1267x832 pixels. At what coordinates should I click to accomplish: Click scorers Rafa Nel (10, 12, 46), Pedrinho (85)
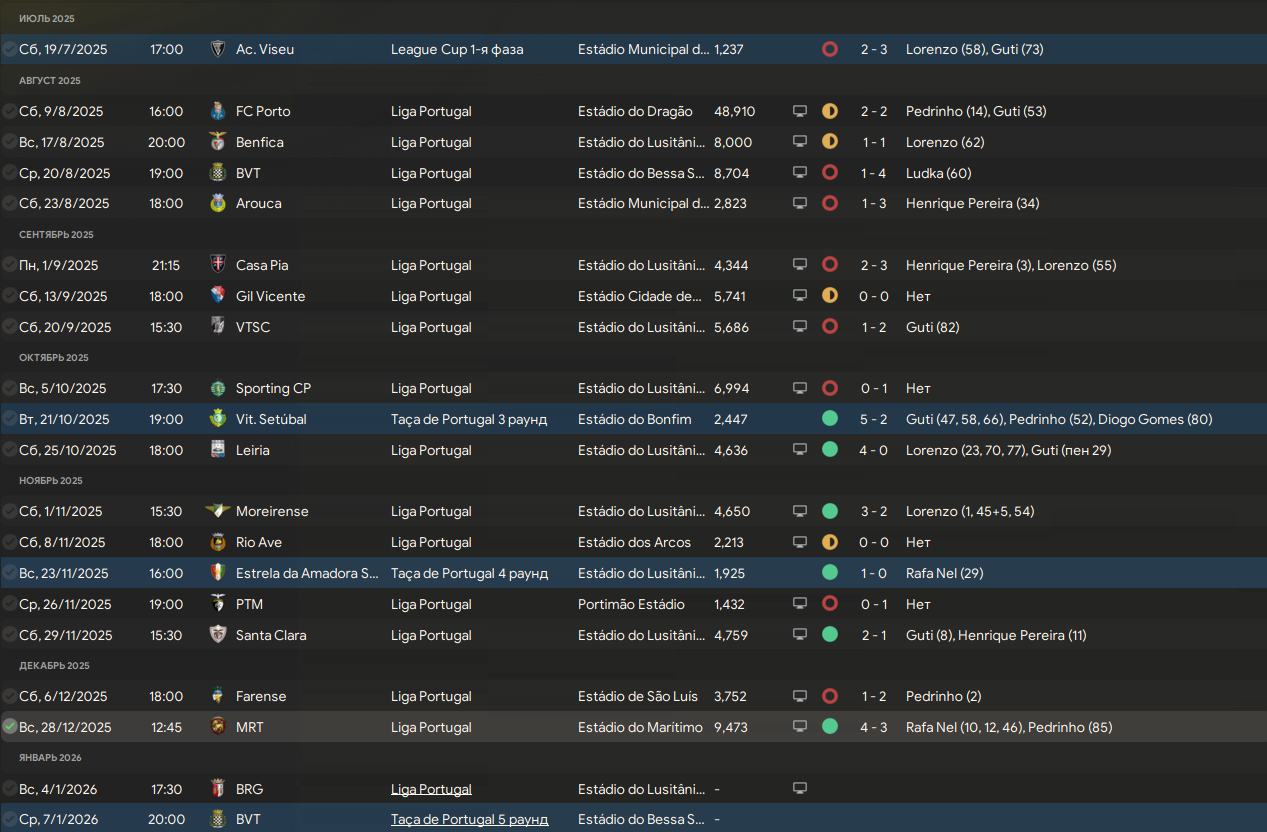point(1009,727)
